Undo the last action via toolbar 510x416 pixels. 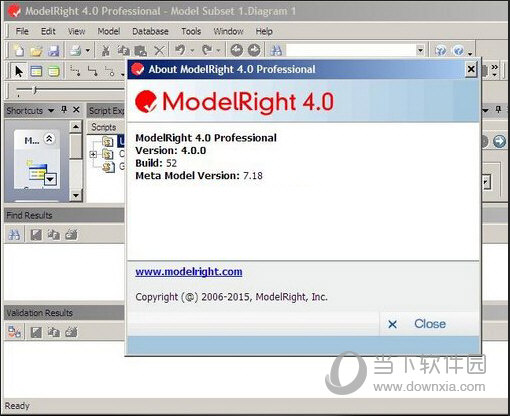180,50
